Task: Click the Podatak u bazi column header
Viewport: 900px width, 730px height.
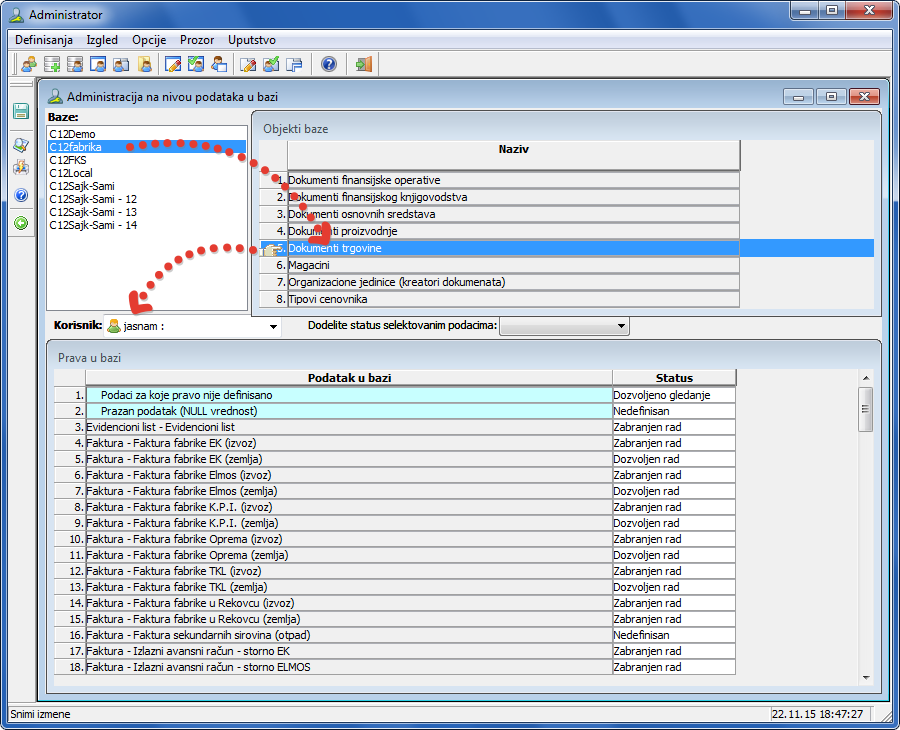Action: click(349, 378)
